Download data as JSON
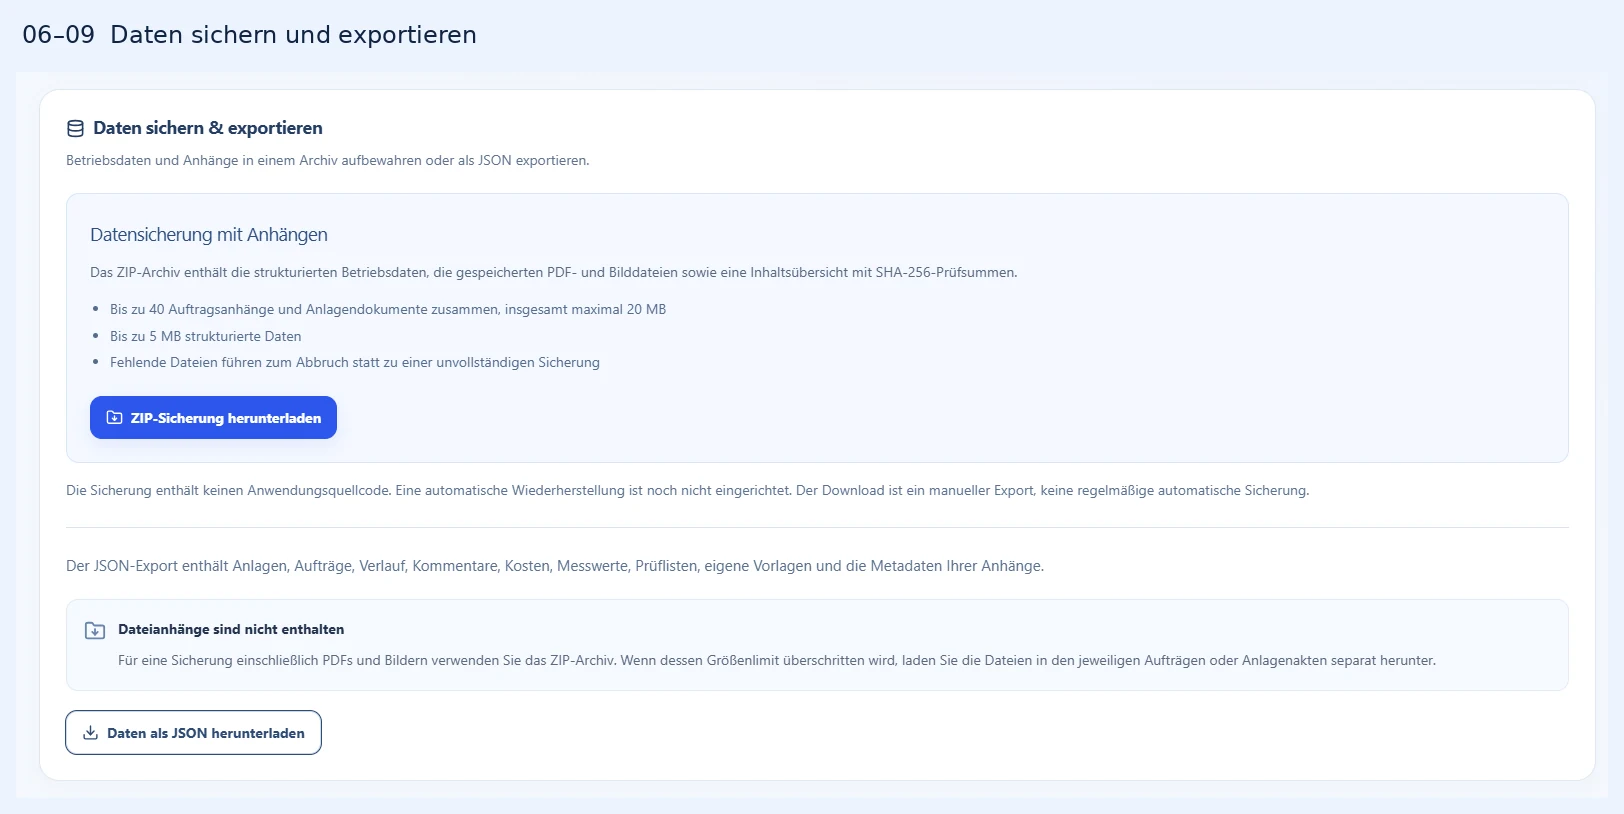Image resolution: width=1624 pixels, height=814 pixels. click(x=193, y=733)
